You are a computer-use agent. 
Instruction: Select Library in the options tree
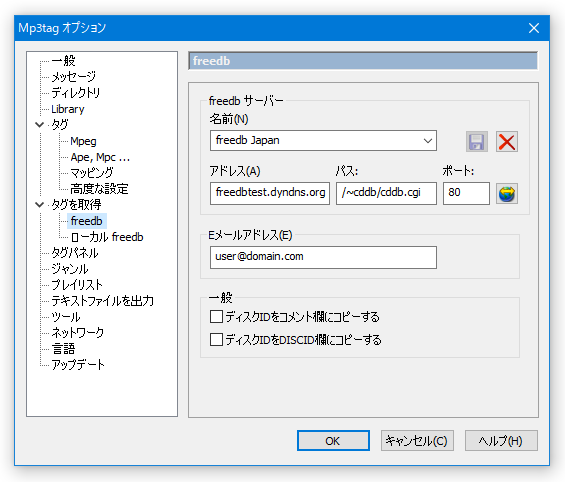coord(68,109)
